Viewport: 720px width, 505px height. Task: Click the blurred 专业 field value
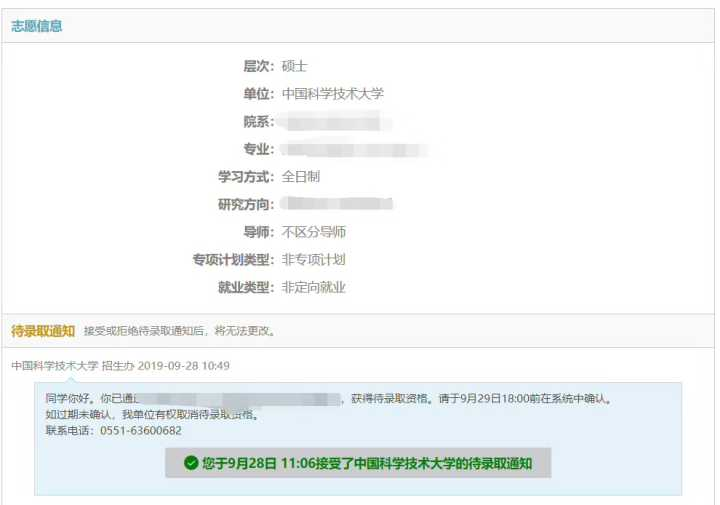[x=354, y=149]
